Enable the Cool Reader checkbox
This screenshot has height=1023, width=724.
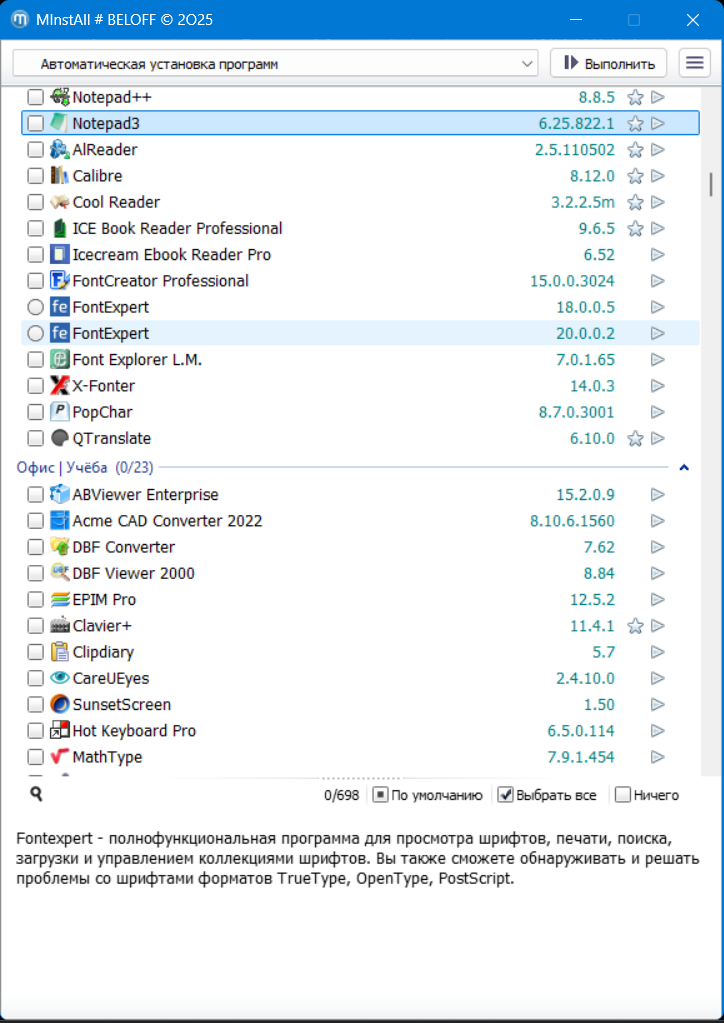coord(35,202)
